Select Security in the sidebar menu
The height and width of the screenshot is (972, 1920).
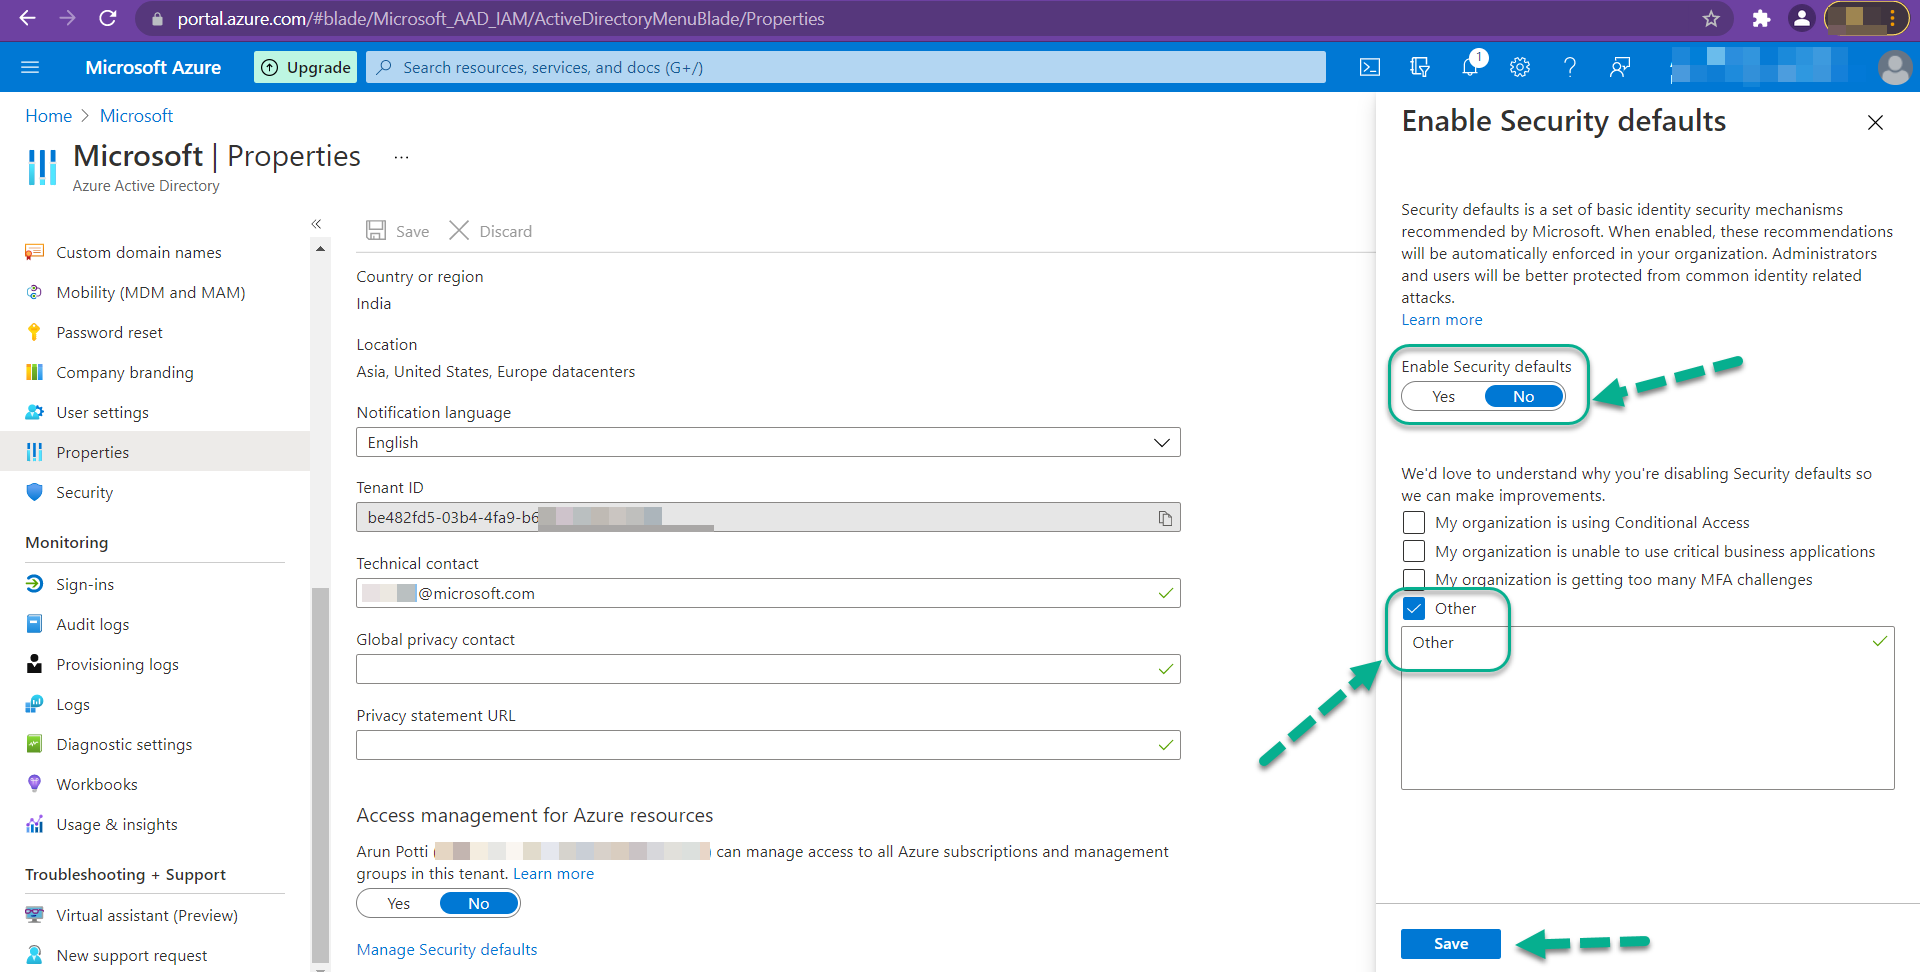[83, 492]
